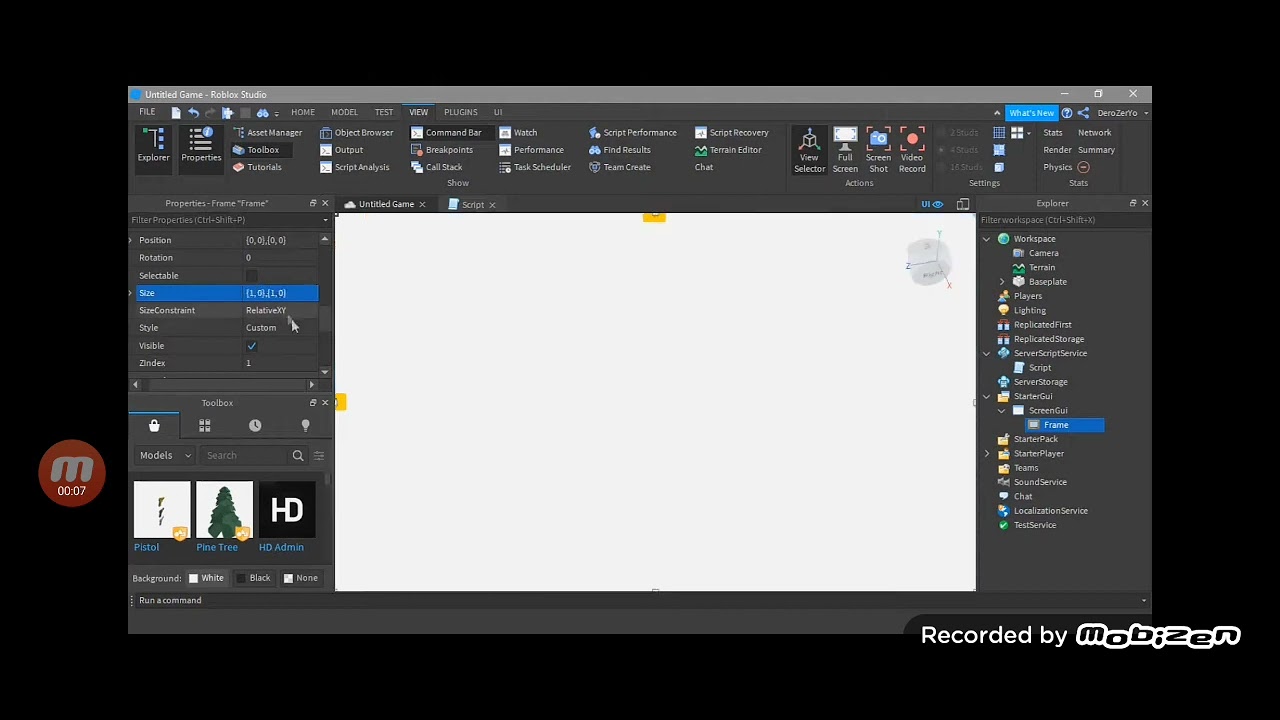Open Performance window
Viewport: 1280px width, 720px height.
[x=532, y=150]
